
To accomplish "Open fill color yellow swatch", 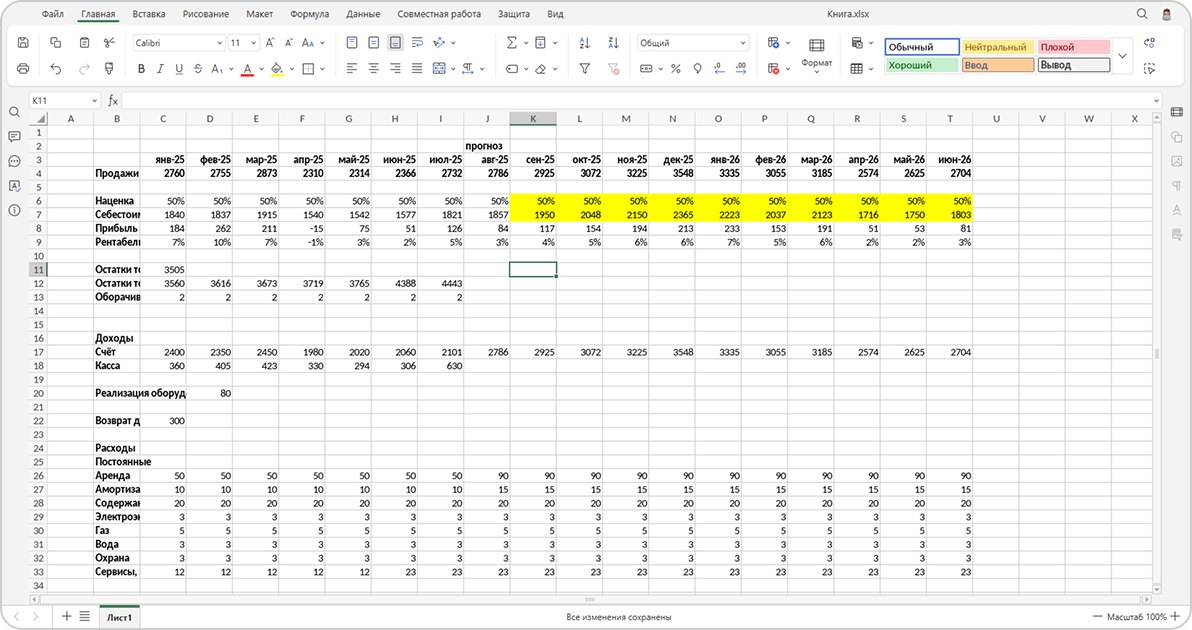I will [x=277, y=68].
